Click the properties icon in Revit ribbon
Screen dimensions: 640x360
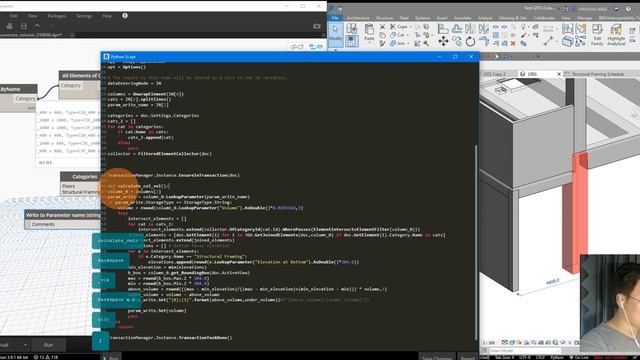pyautogui.click(x=351, y=28)
